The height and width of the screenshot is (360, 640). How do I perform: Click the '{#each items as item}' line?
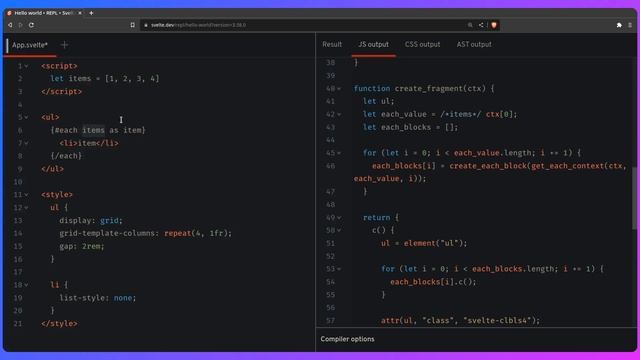coord(98,130)
